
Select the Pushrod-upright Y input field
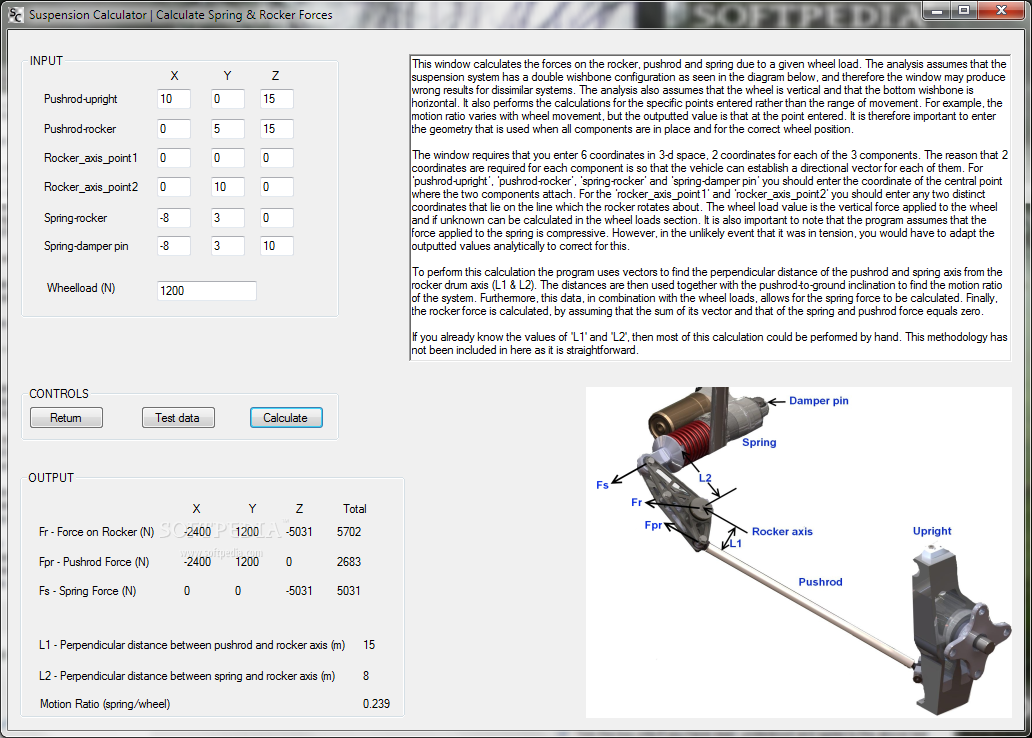(x=228, y=99)
